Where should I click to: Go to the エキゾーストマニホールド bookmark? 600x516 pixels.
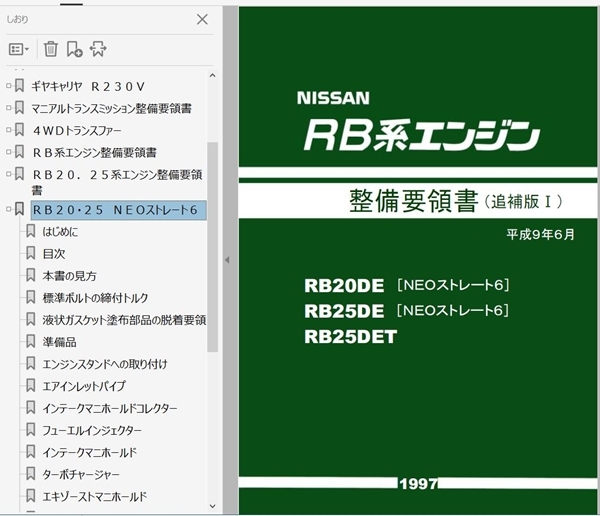(x=95, y=496)
